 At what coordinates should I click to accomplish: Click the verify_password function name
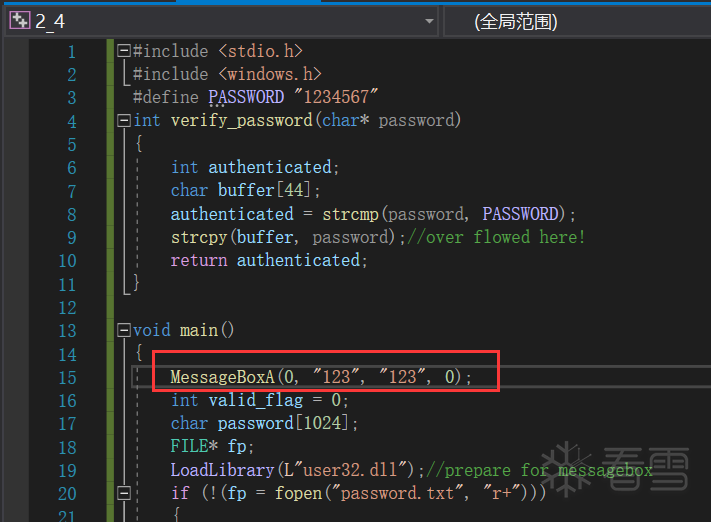(241, 121)
